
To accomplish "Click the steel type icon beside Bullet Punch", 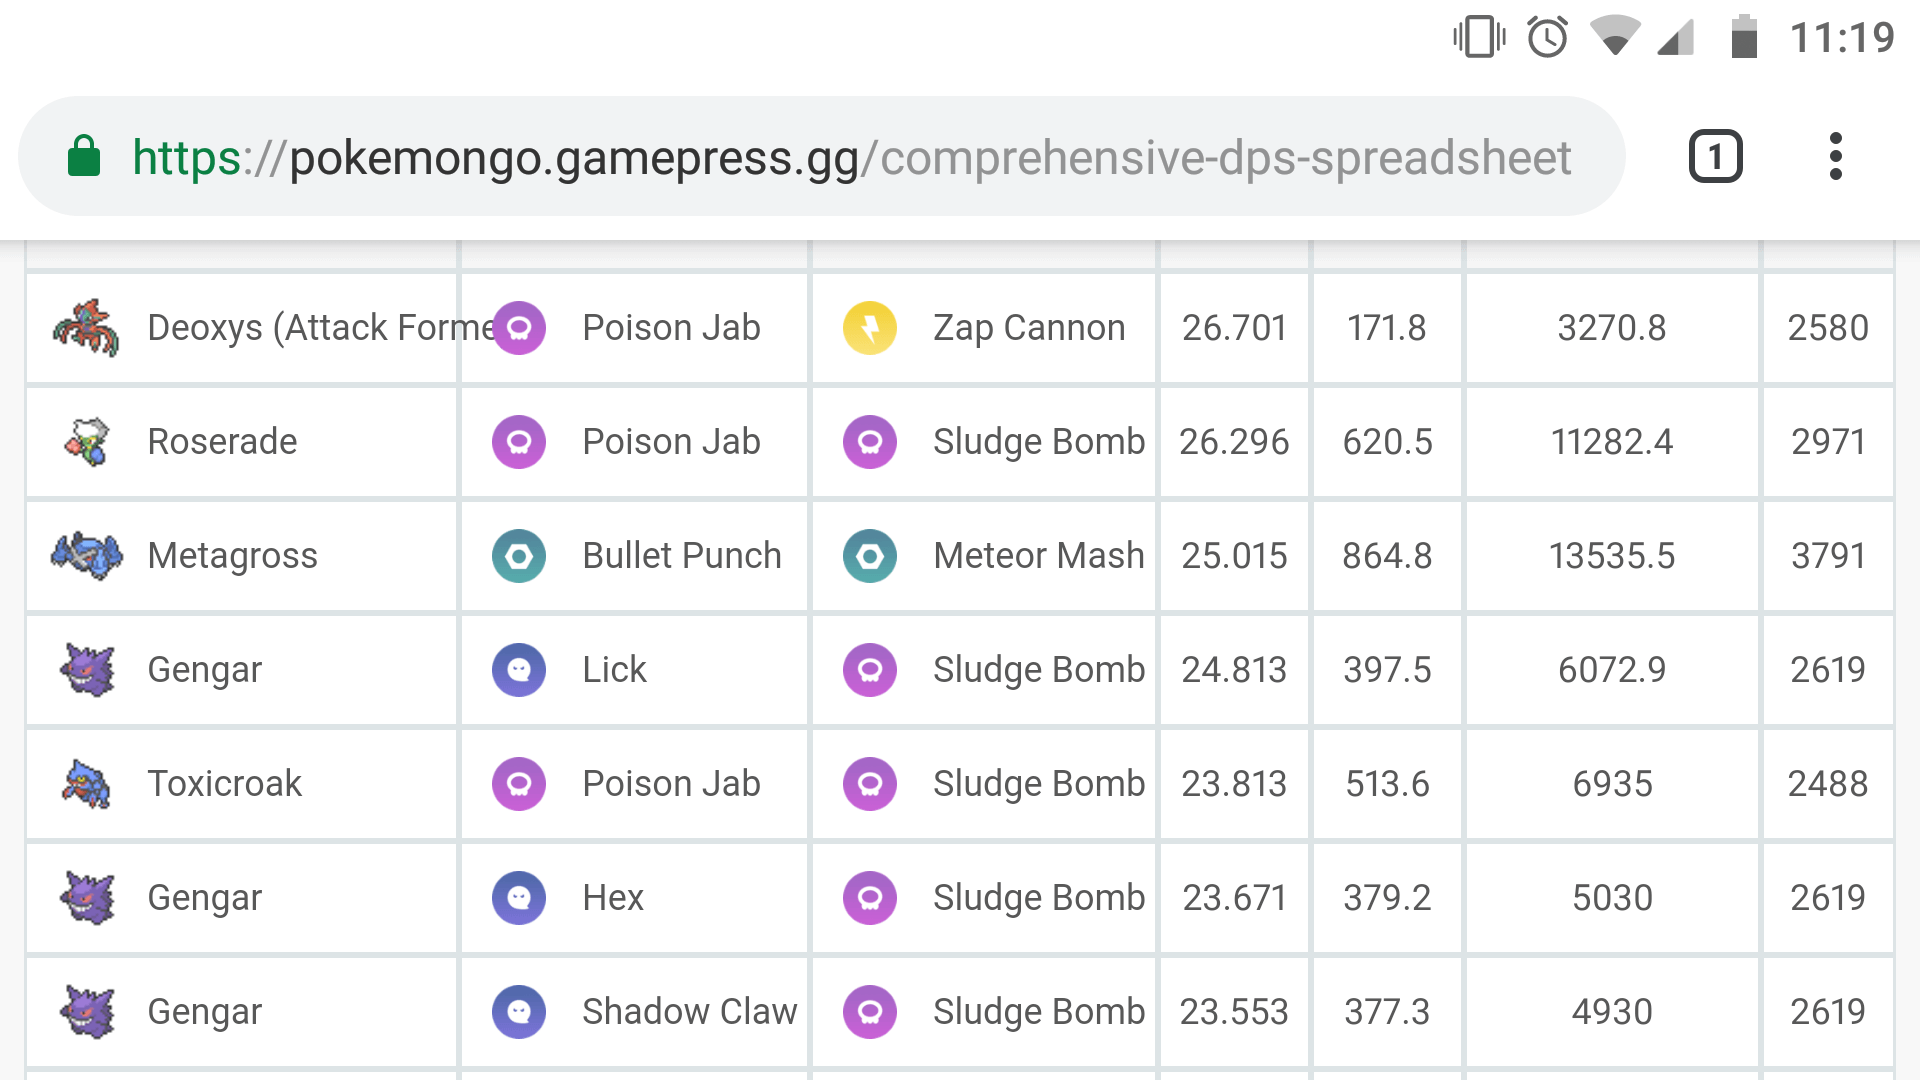I will (x=519, y=556).
